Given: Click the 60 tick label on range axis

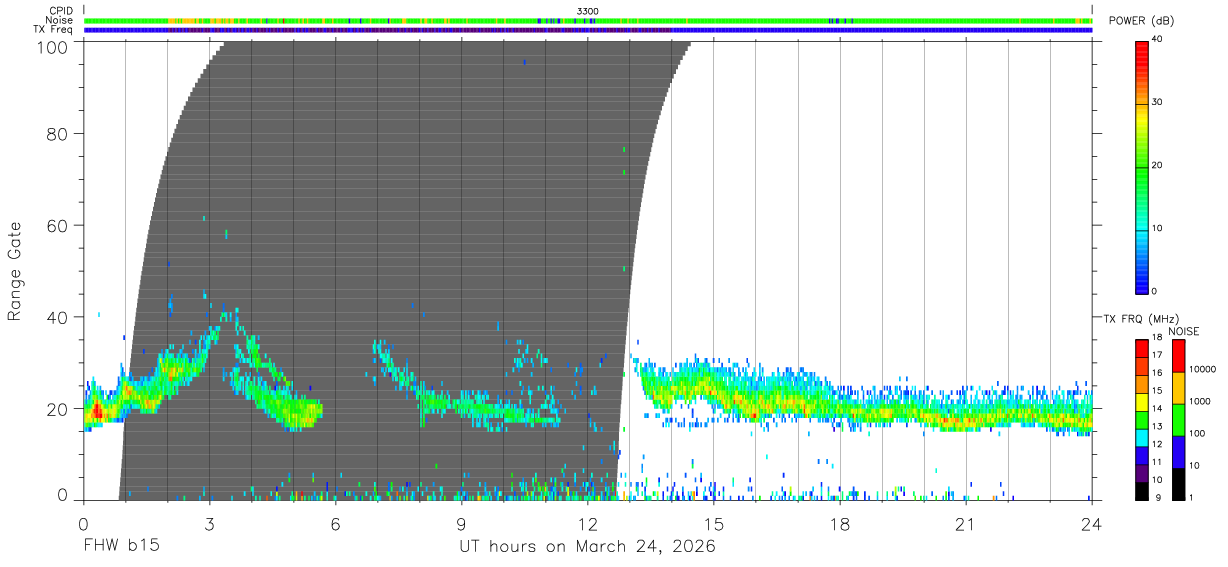Looking at the screenshot, I should [58, 225].
